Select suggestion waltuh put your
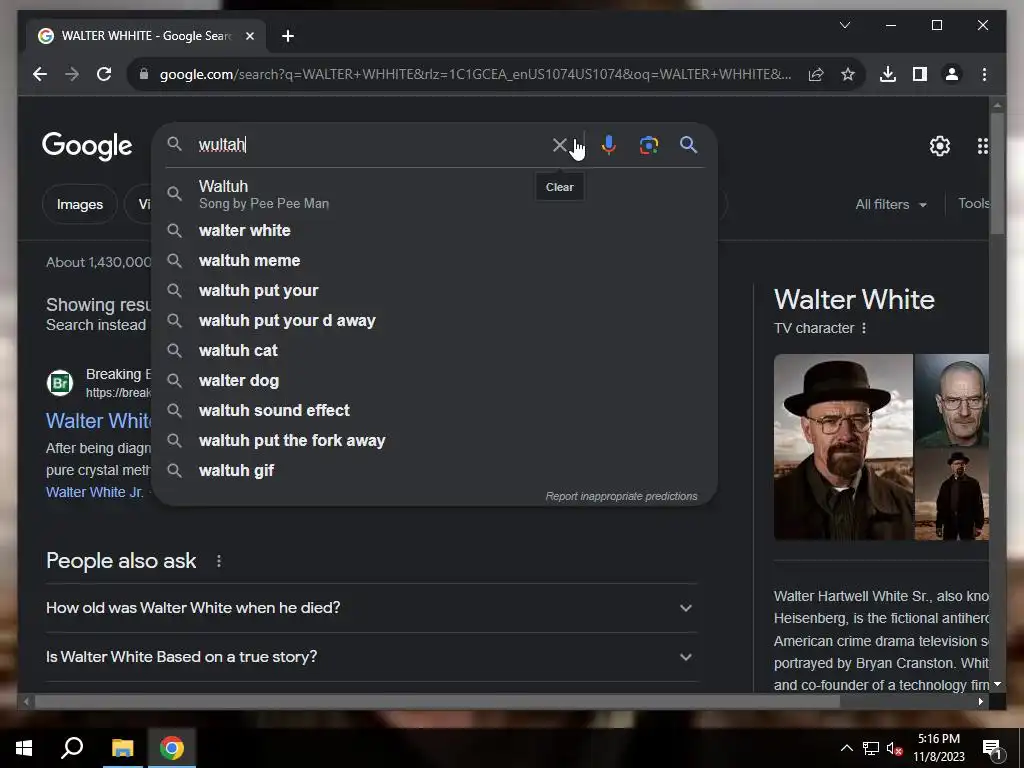 point(434,291)
